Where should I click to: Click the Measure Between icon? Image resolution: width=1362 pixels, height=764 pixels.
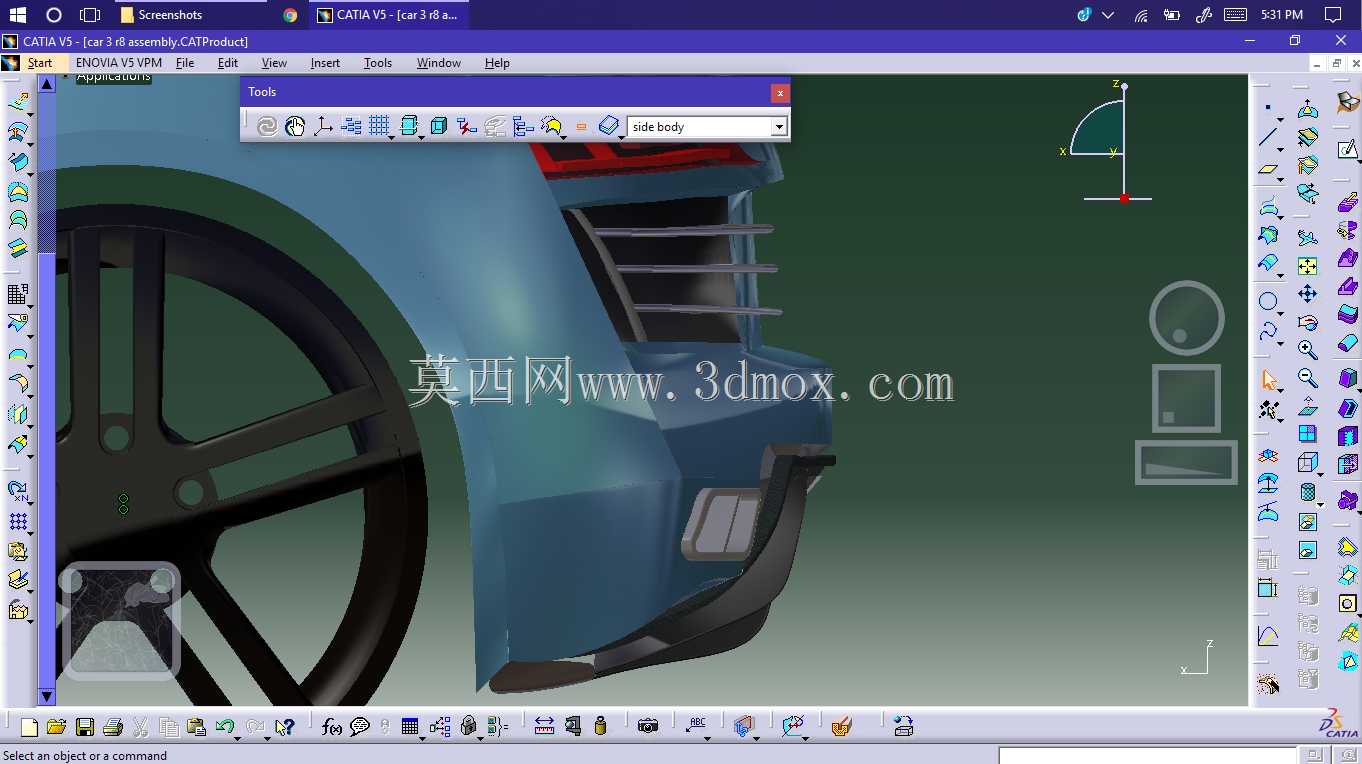point(544,727)
